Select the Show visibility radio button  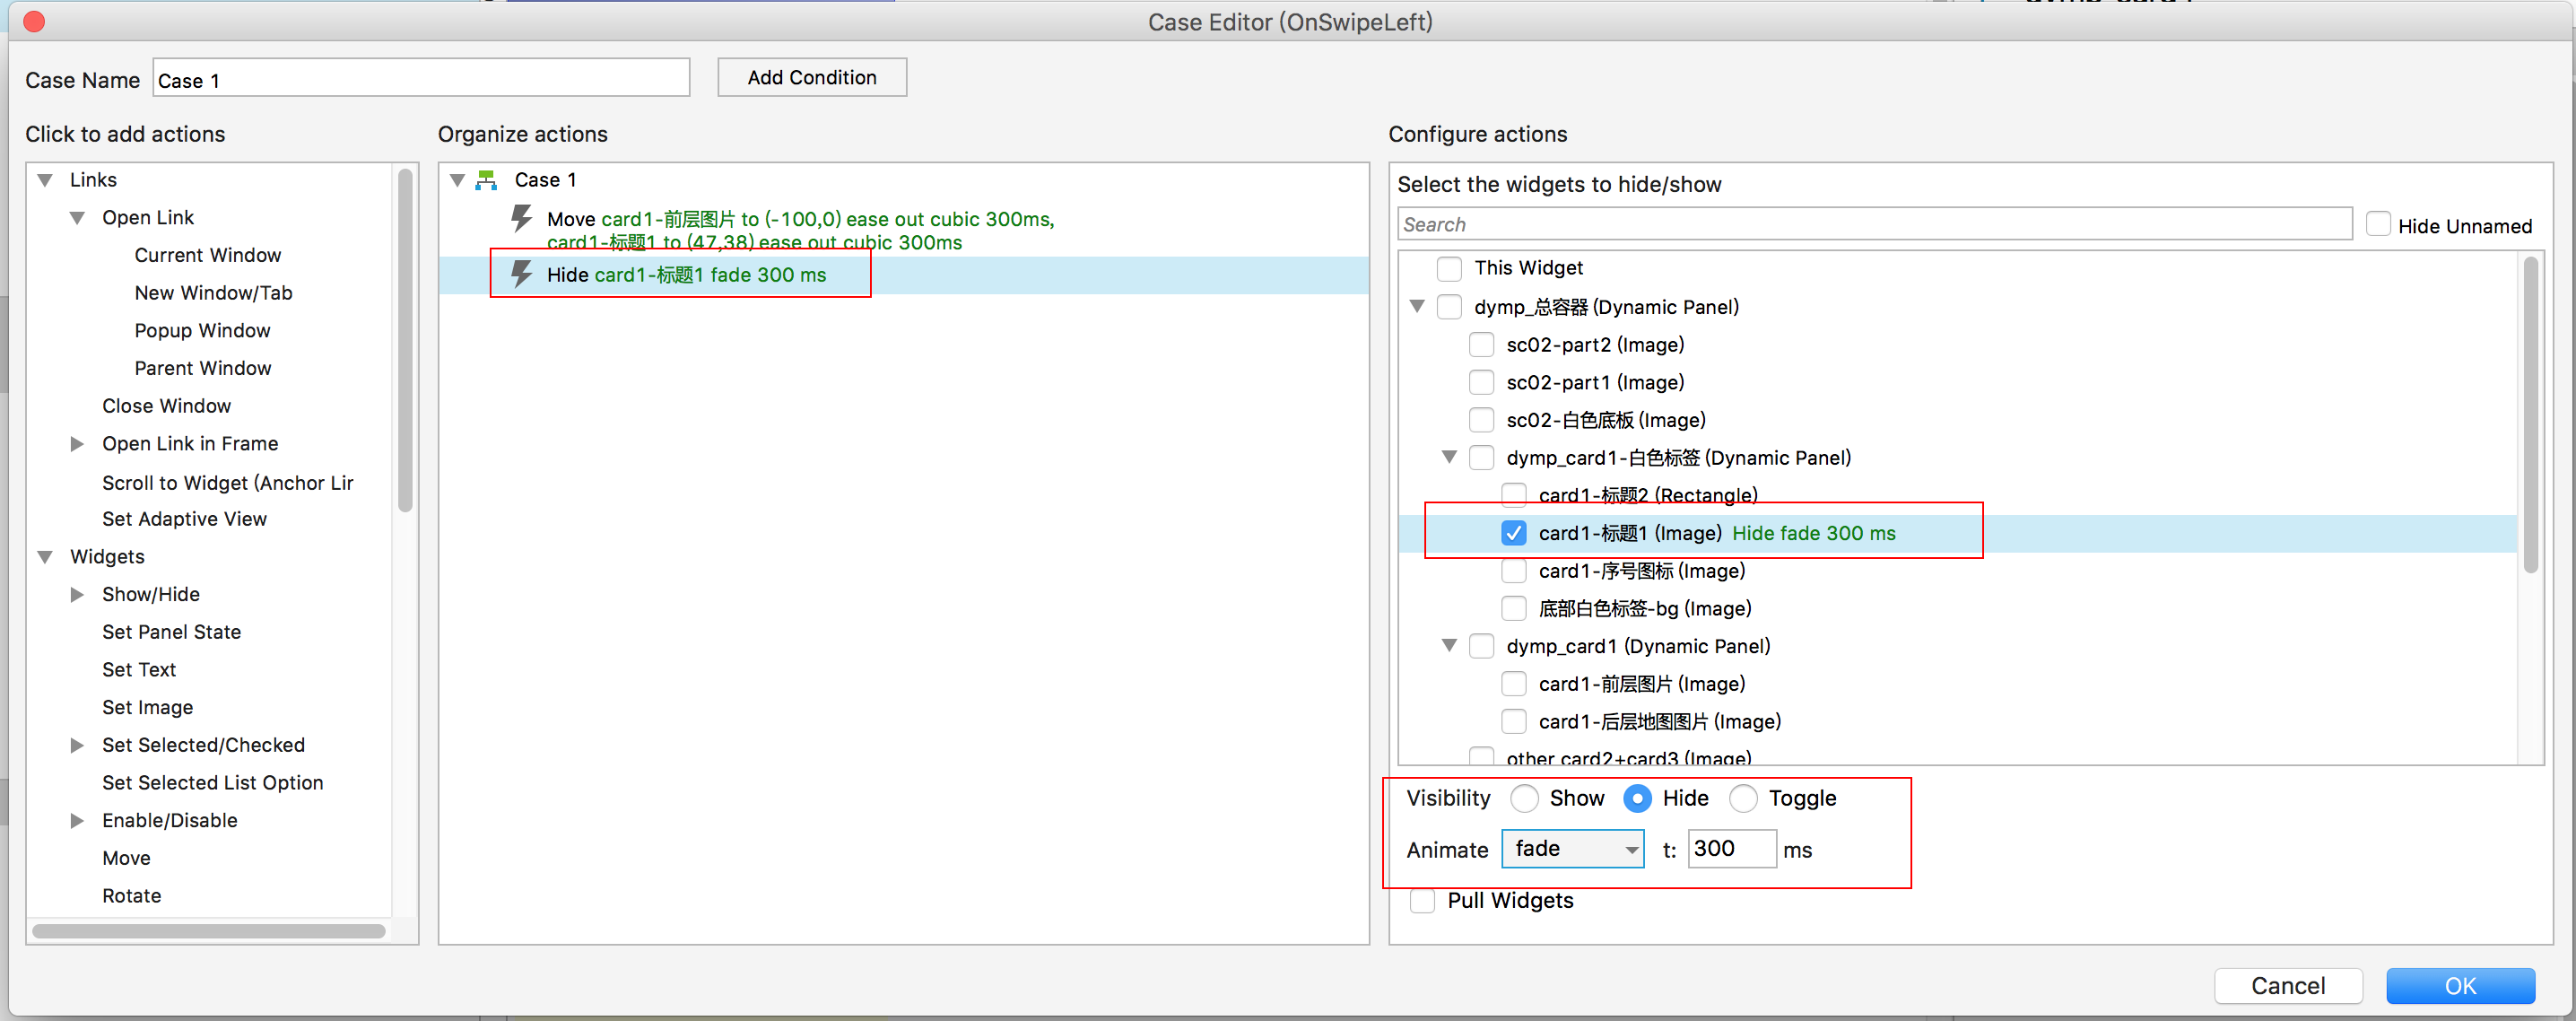pos(1524,798)
